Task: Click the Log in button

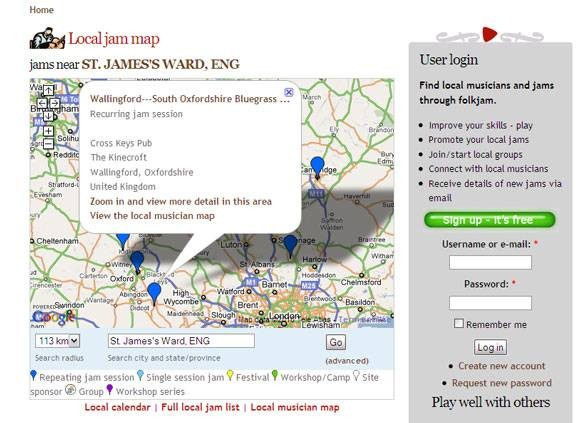Action: (490, 348)
